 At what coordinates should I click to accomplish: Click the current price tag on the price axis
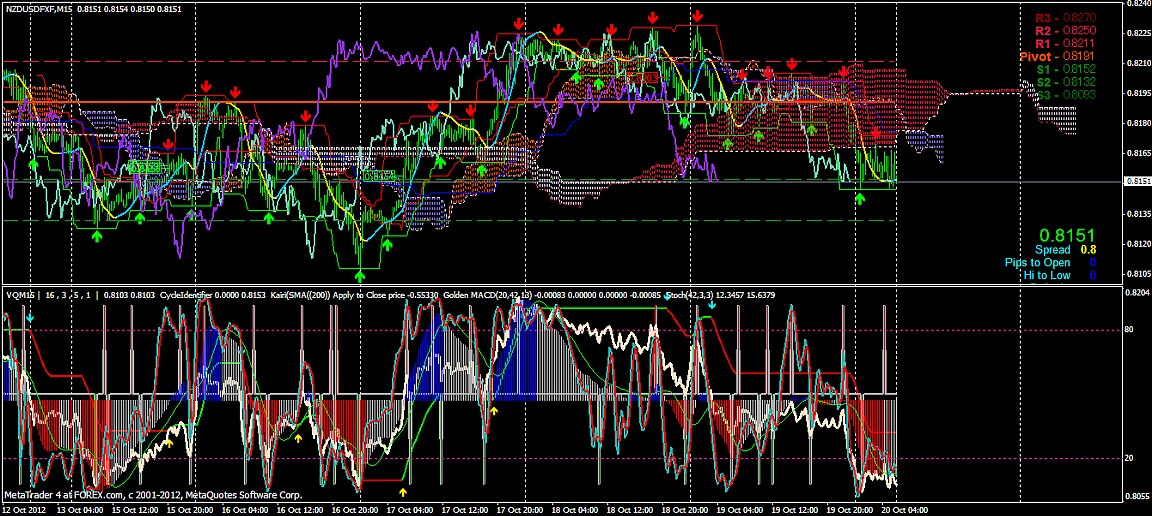[1137, 182]
